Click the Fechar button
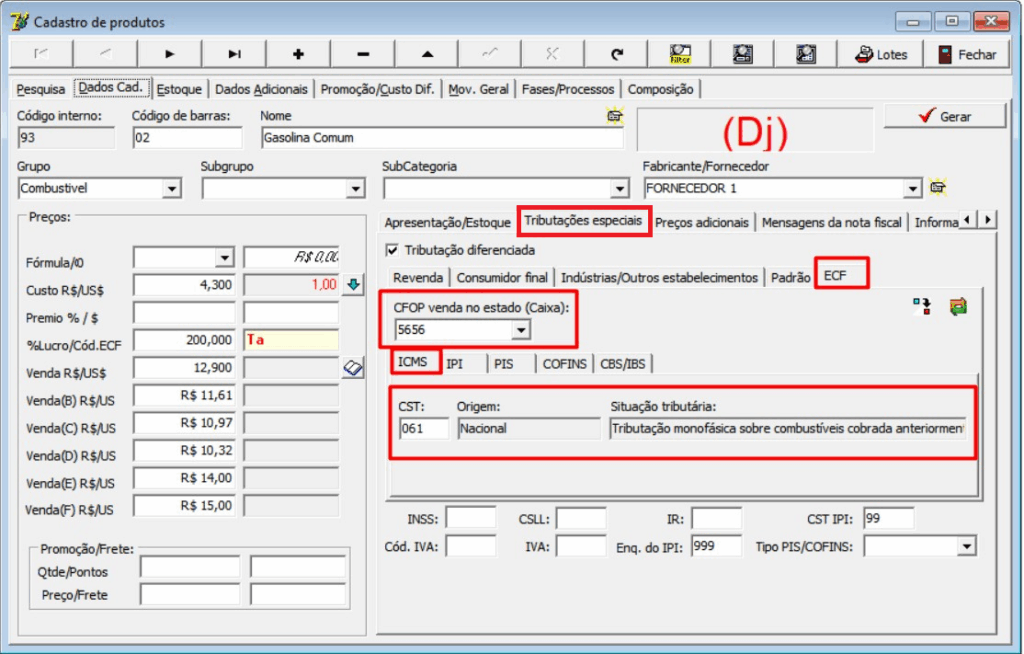Screen dimensions: 1024x654 click(x=965, y=54)
